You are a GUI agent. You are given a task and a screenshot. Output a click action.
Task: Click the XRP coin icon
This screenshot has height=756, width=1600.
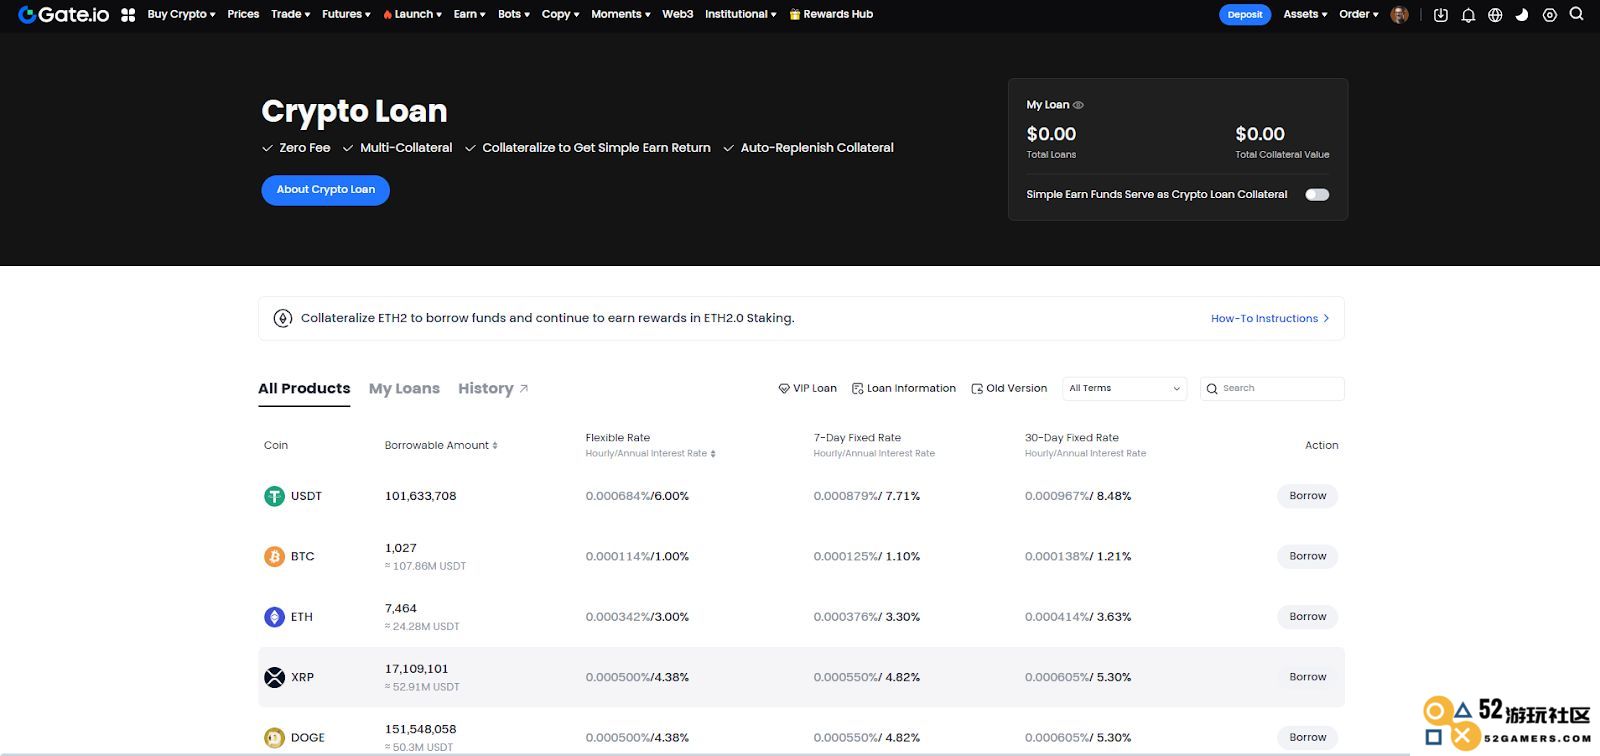pyautogui.click(x=274, y=677)
